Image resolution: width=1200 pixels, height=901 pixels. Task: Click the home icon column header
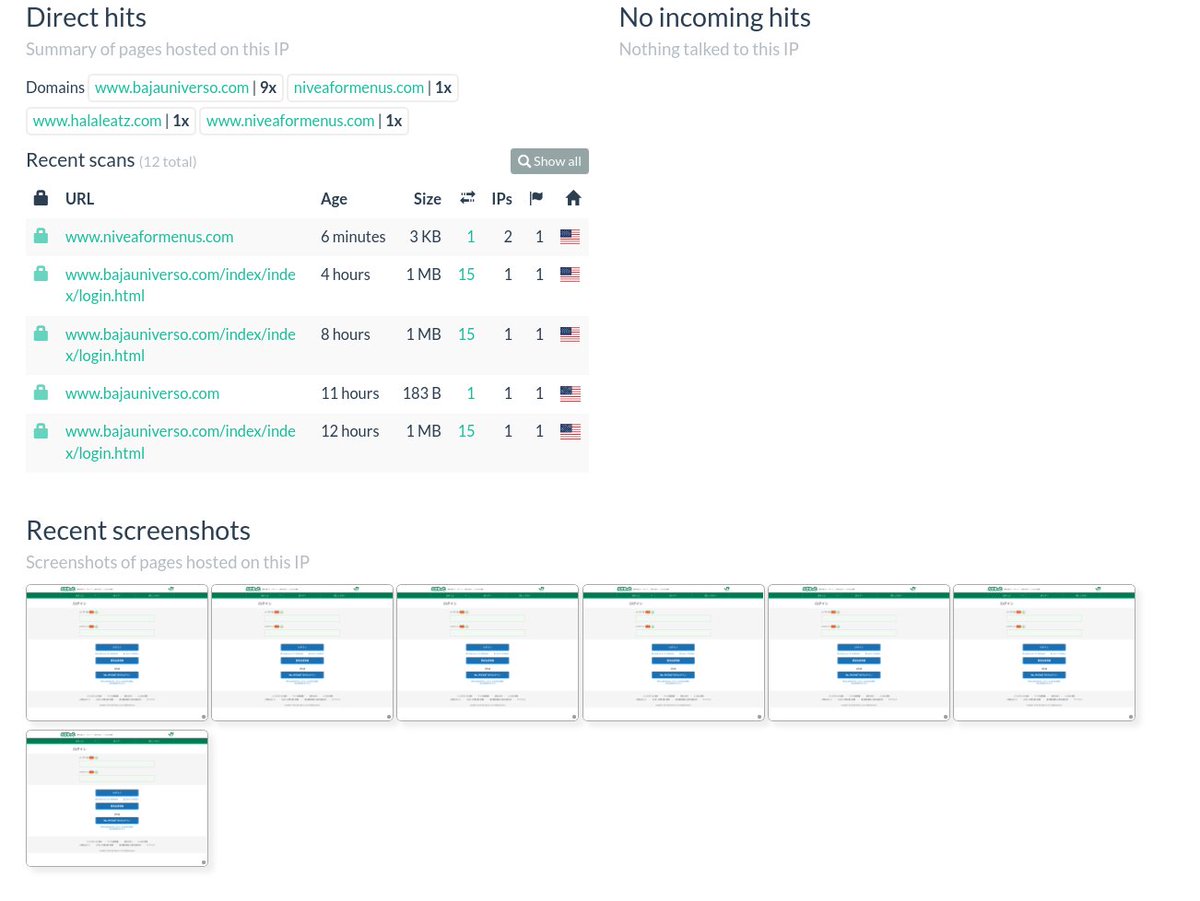[573, 198]
